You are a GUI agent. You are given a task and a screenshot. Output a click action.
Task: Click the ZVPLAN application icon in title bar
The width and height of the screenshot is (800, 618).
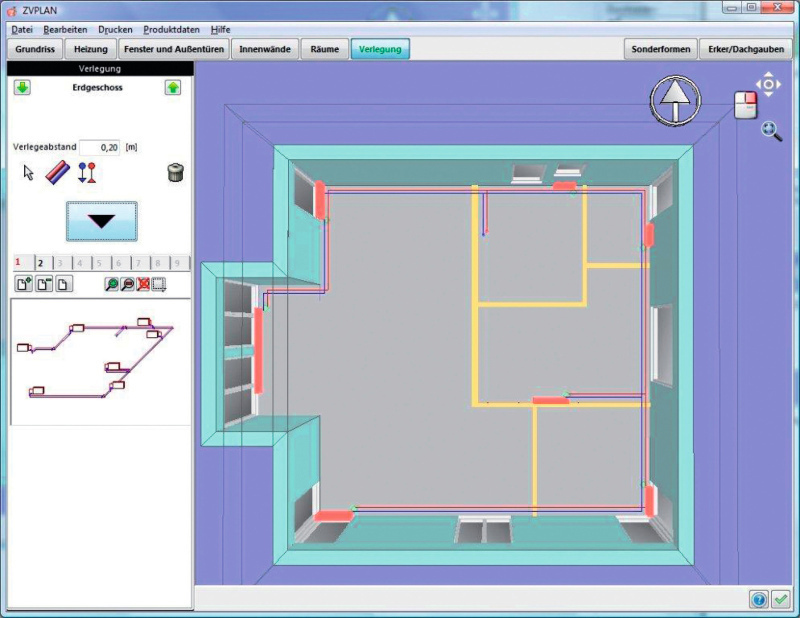12,10
